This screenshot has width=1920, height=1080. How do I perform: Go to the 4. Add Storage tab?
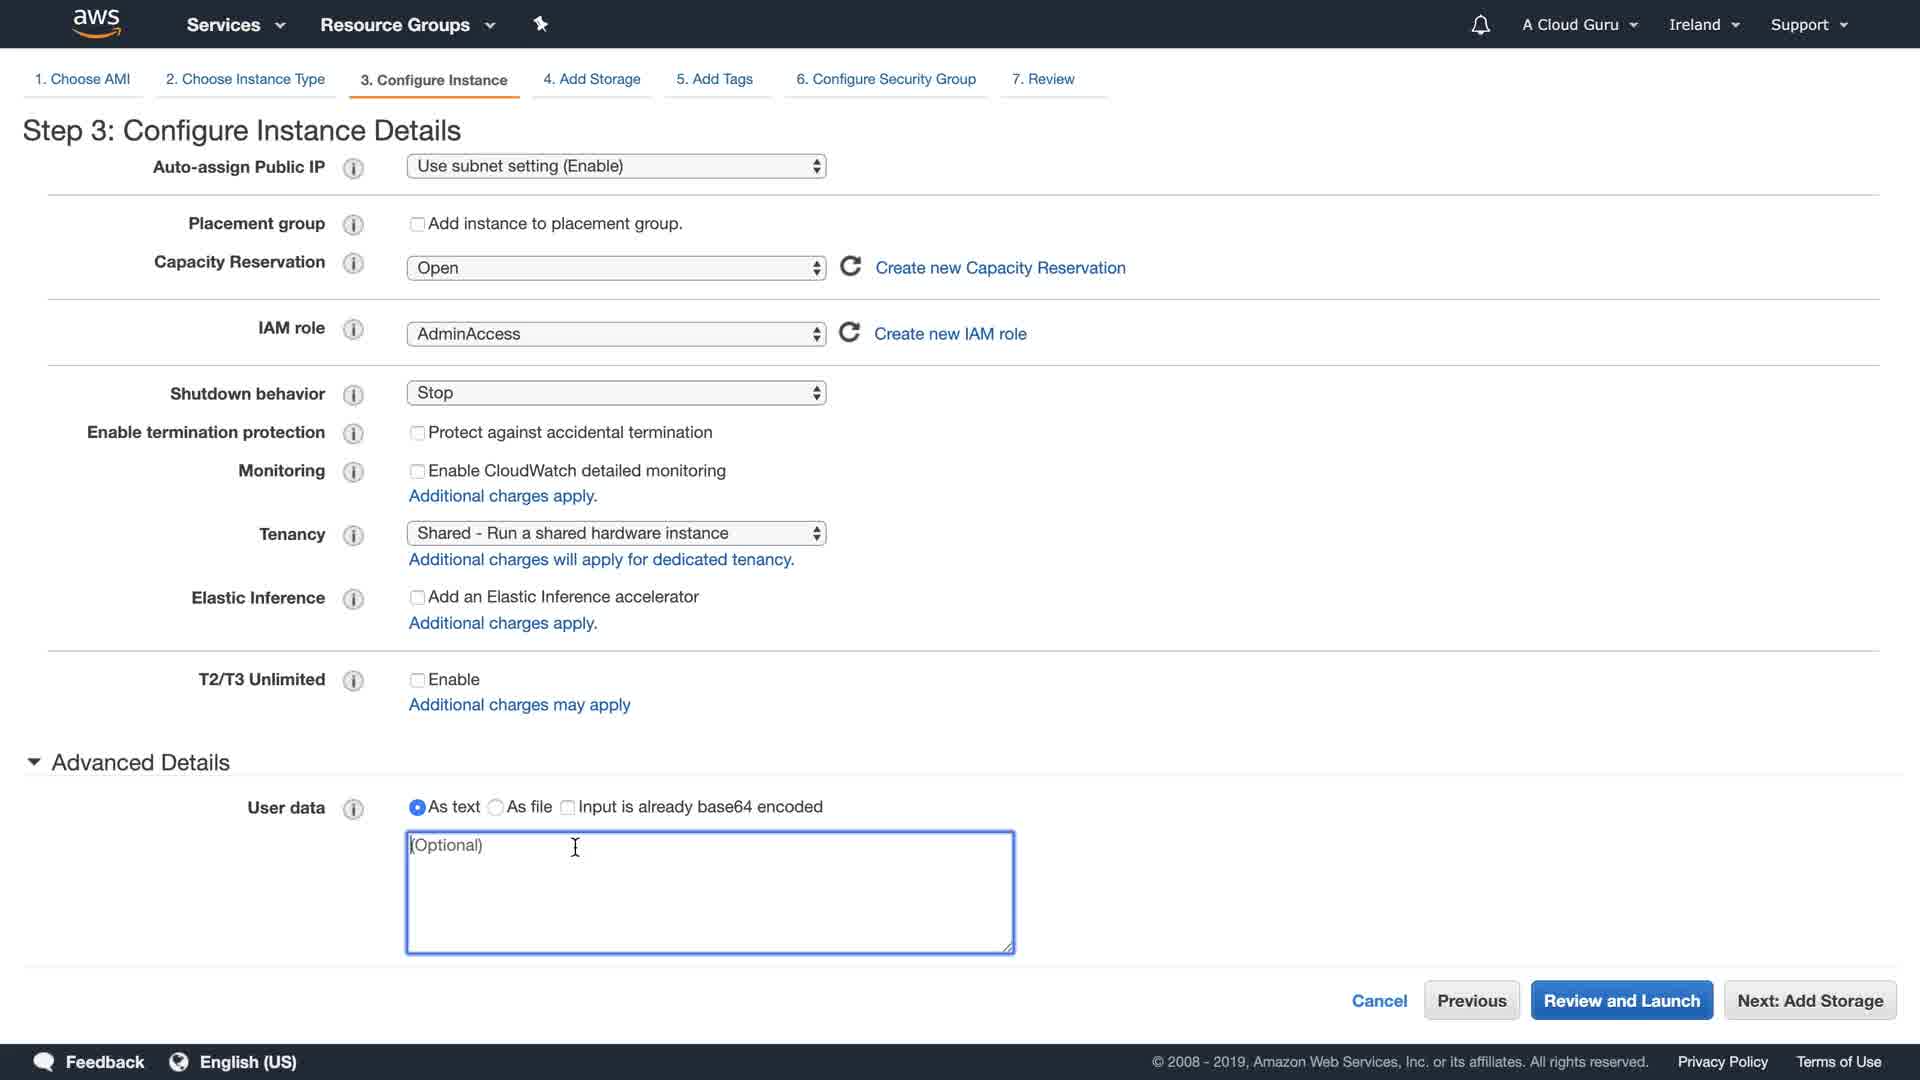pos(592,79)
